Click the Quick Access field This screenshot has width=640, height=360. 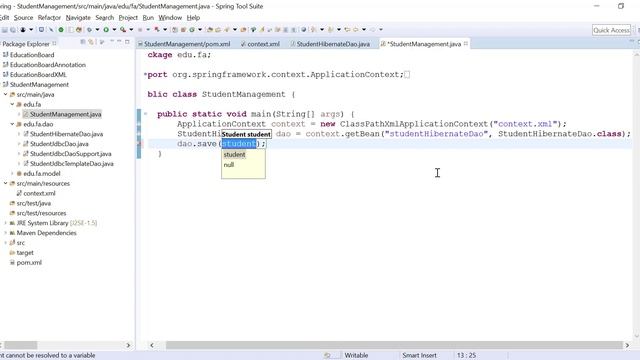(611, 30)
